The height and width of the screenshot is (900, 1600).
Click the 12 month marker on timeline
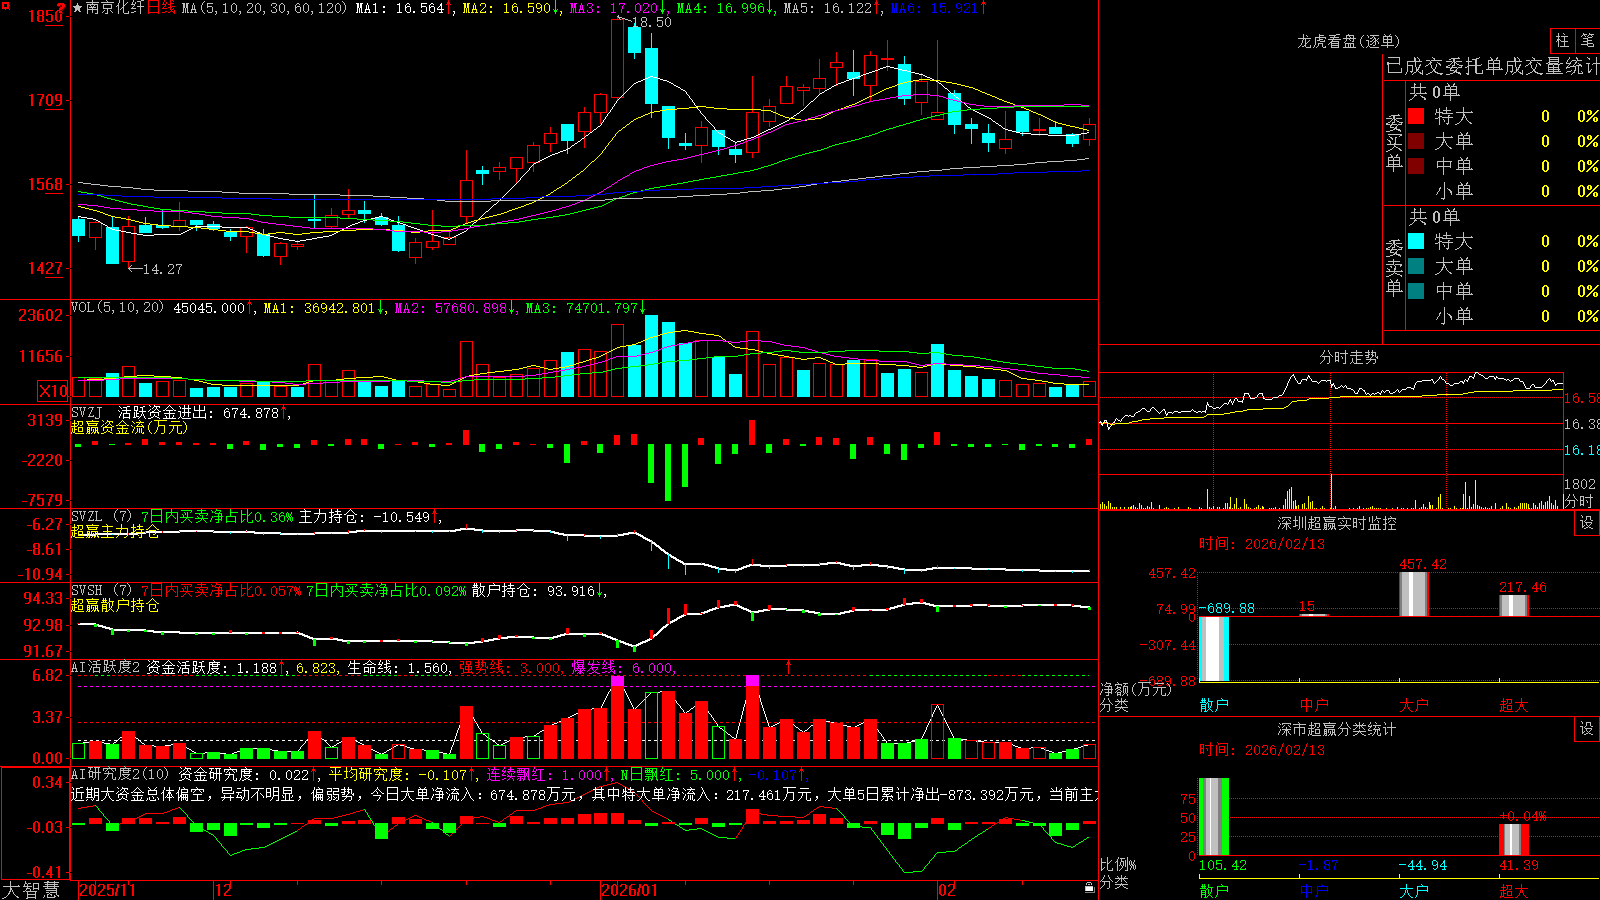(x=223, y=890)
